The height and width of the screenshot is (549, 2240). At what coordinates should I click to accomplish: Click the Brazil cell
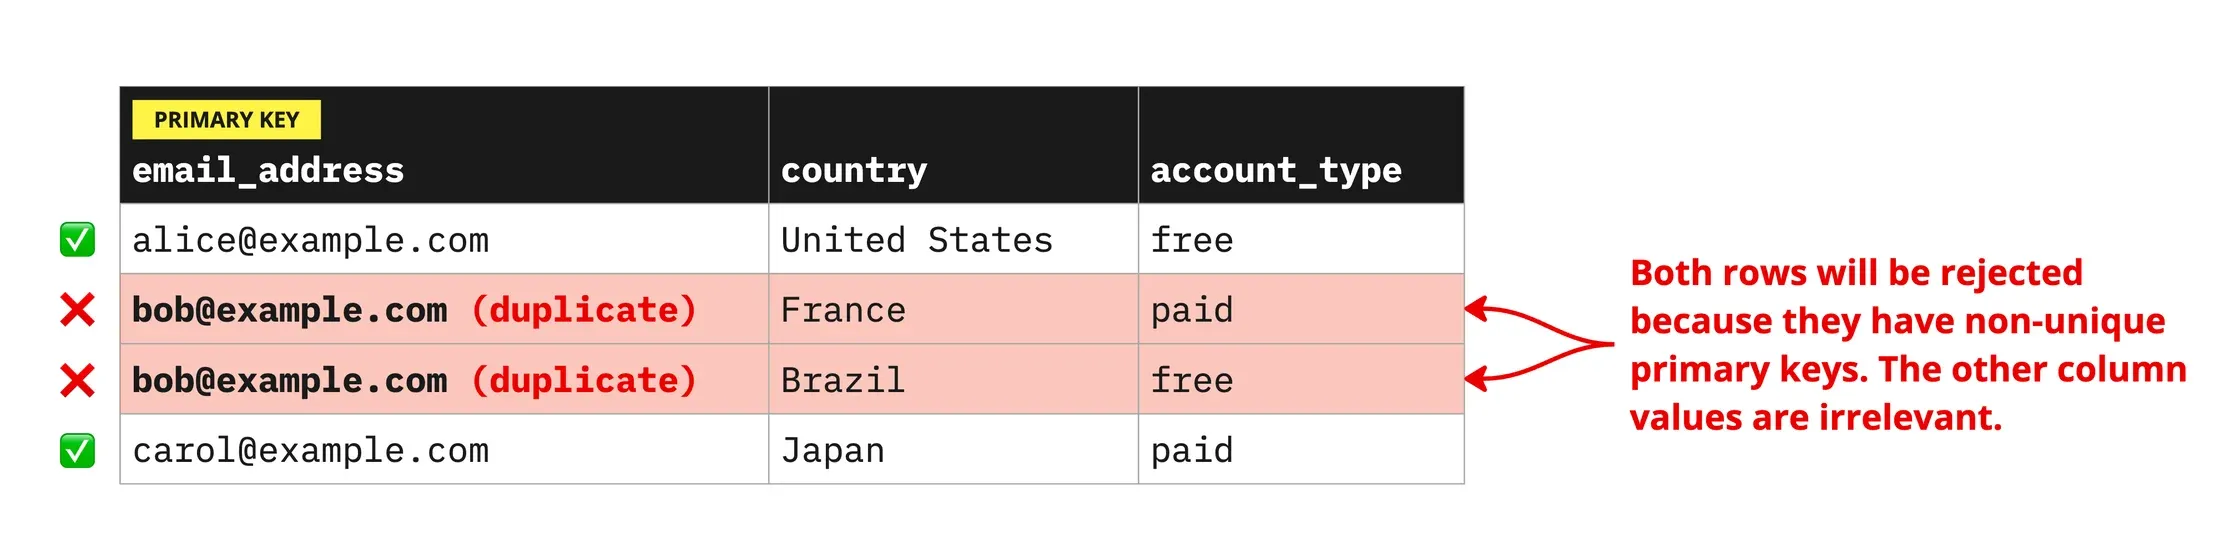pyautogui.click(x=843, y=381)
